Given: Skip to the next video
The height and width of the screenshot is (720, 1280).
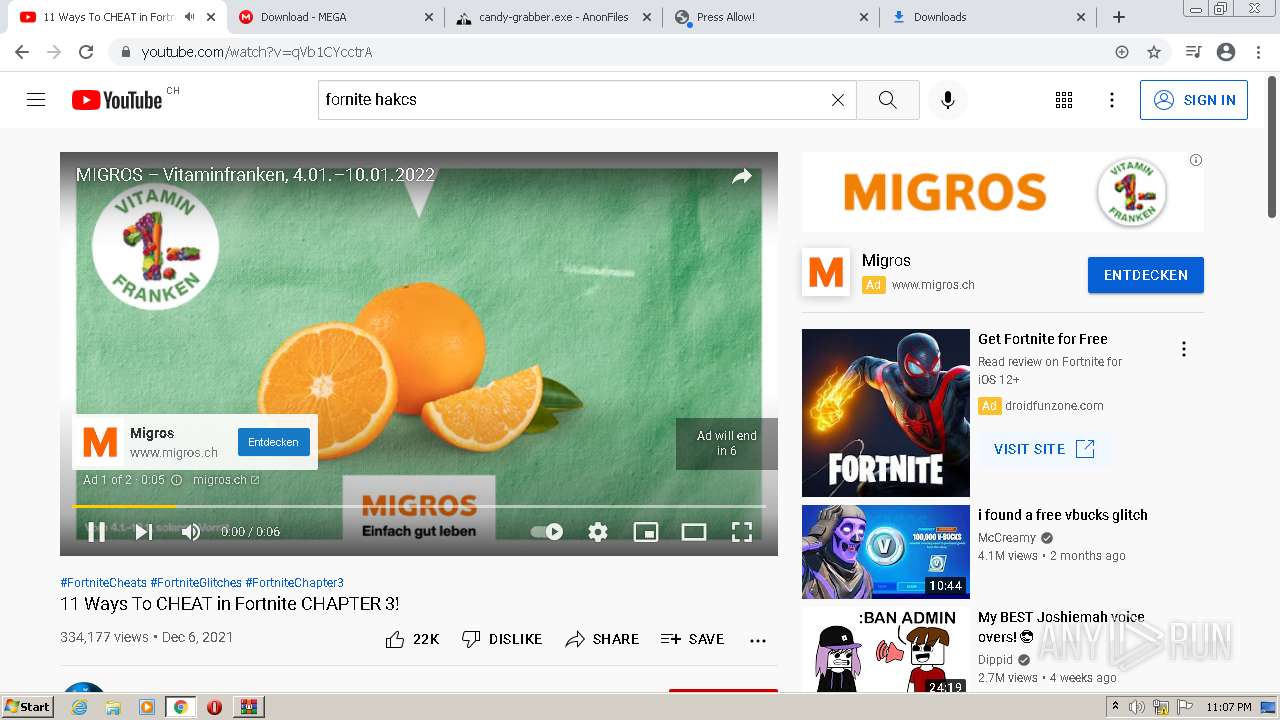Looking at the screenshot, I should [144, 532].
